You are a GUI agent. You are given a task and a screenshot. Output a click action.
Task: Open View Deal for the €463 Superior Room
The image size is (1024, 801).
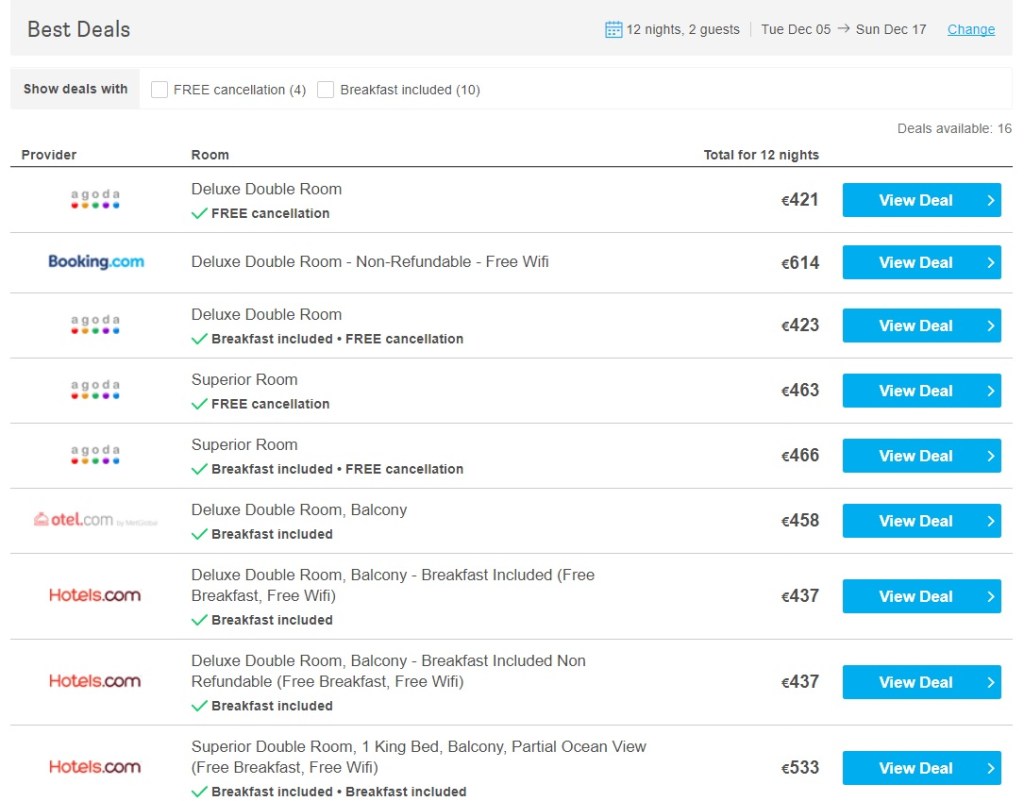pos(921,390)
